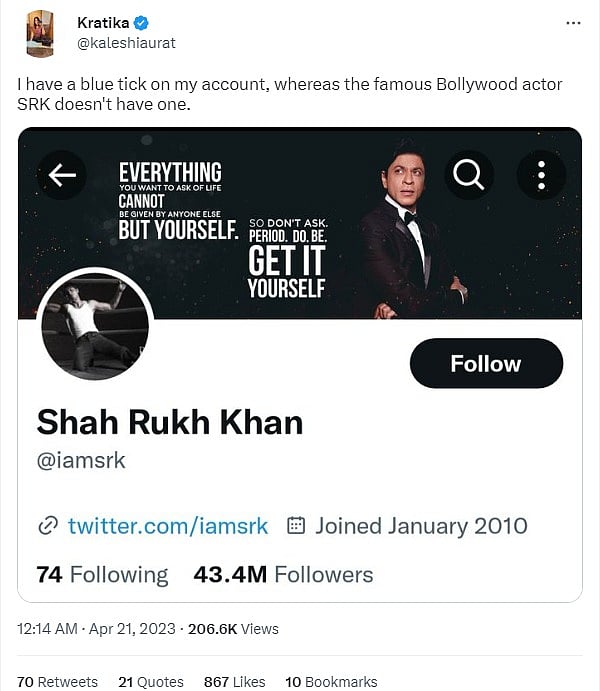
Task: Click the back arrow on the profile banner
Action: point(62,176)
